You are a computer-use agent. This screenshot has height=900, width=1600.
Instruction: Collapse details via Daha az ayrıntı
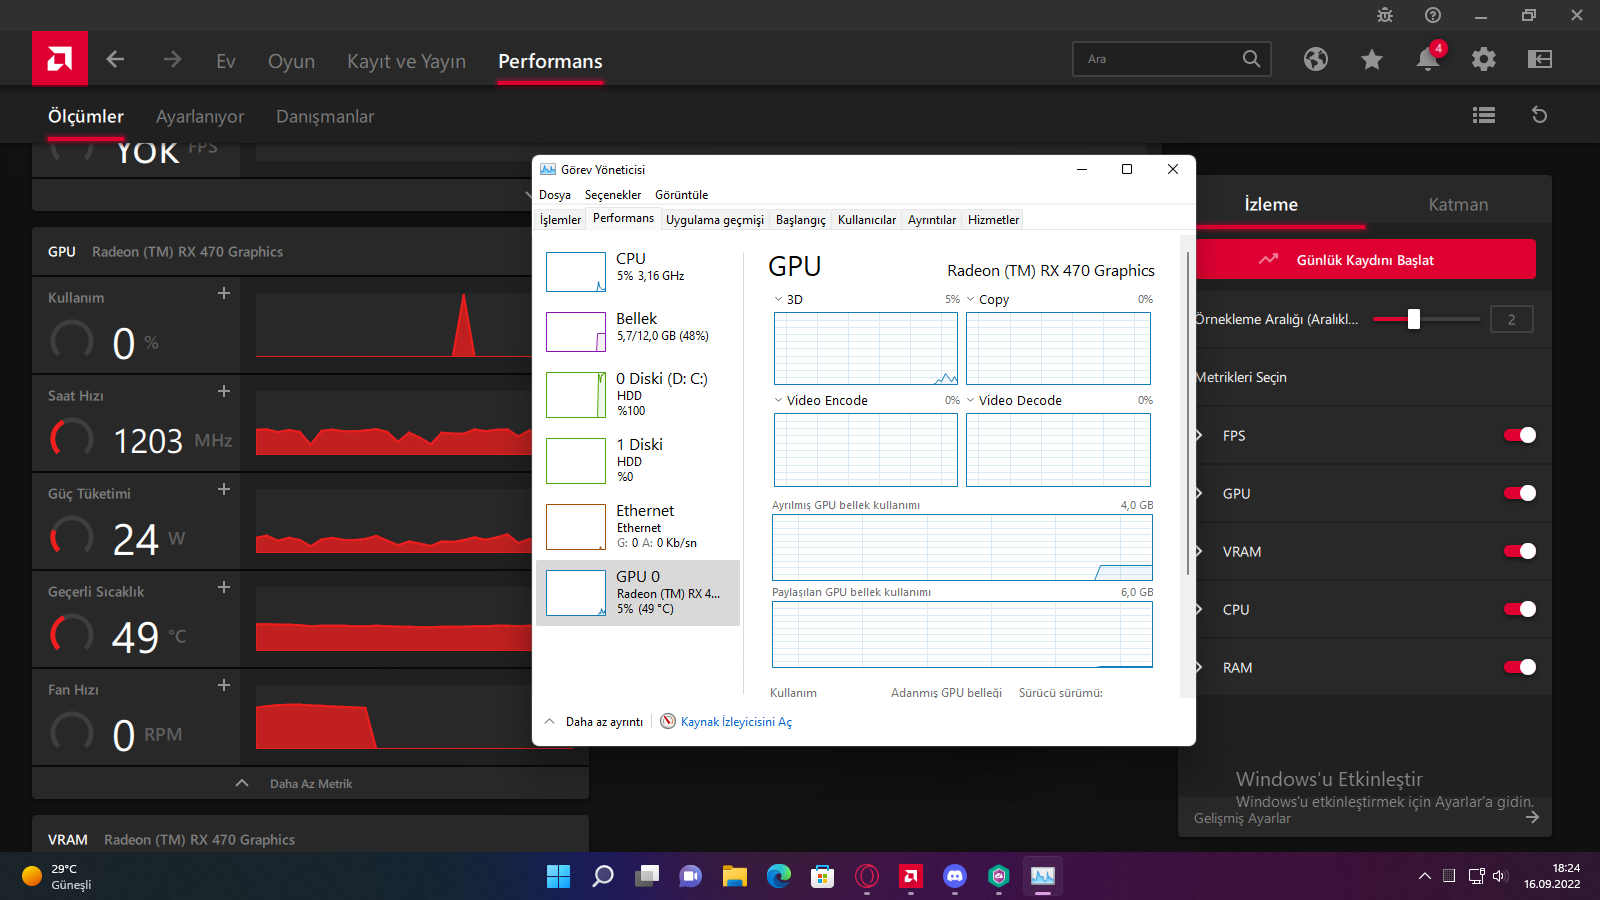[x=594, y=722]
